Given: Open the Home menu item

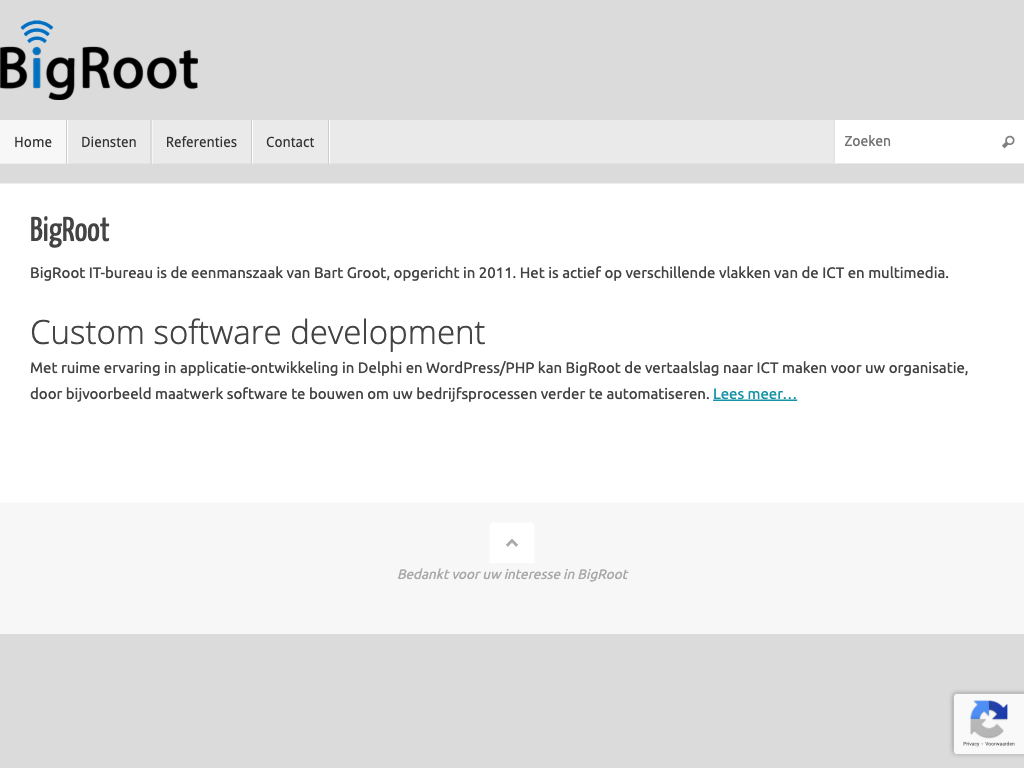Looking at the screenshot, I should [x=33, y=142].
